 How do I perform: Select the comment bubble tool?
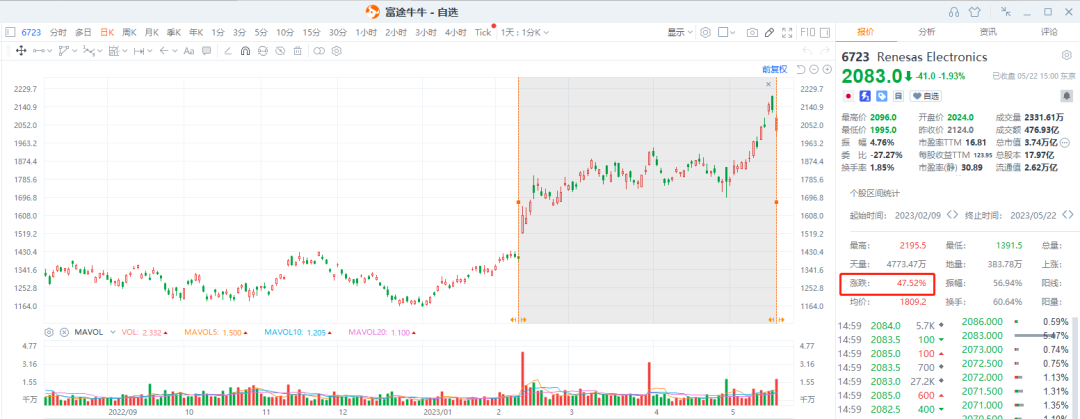[206, 50]
